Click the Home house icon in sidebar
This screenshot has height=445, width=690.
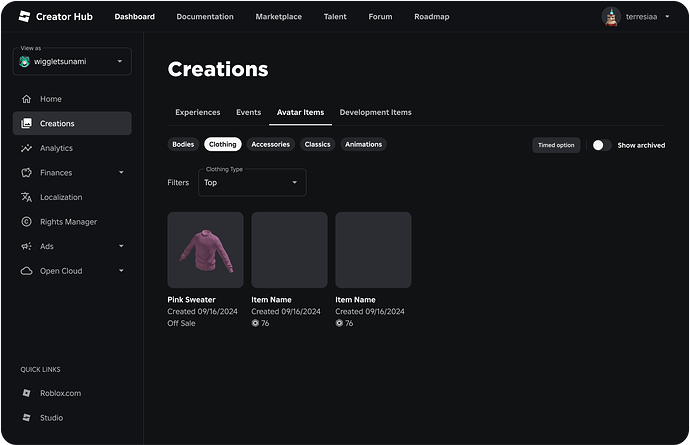click(26, 99)
